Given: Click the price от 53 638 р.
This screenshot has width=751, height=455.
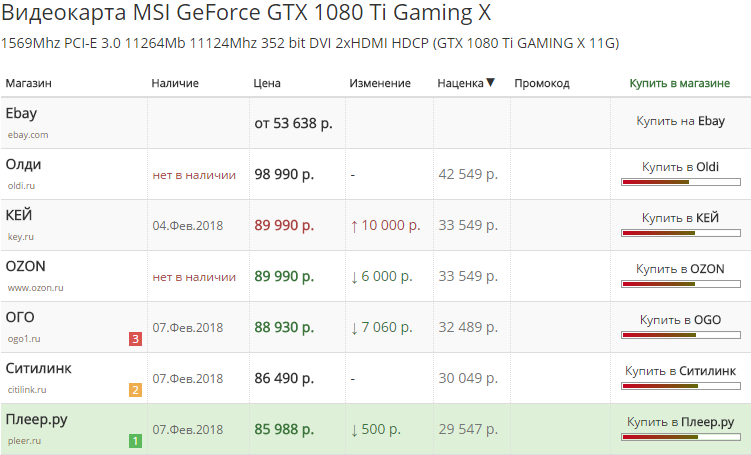Looking at the screenshot, I should [x=293, y=124].
